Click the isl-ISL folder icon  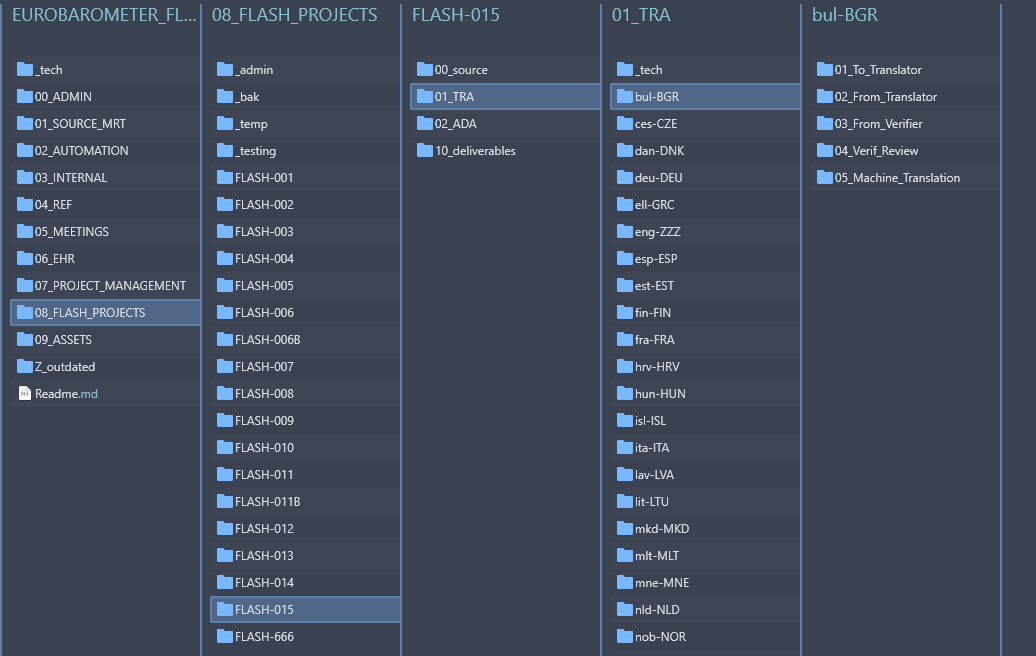(624, 420)
